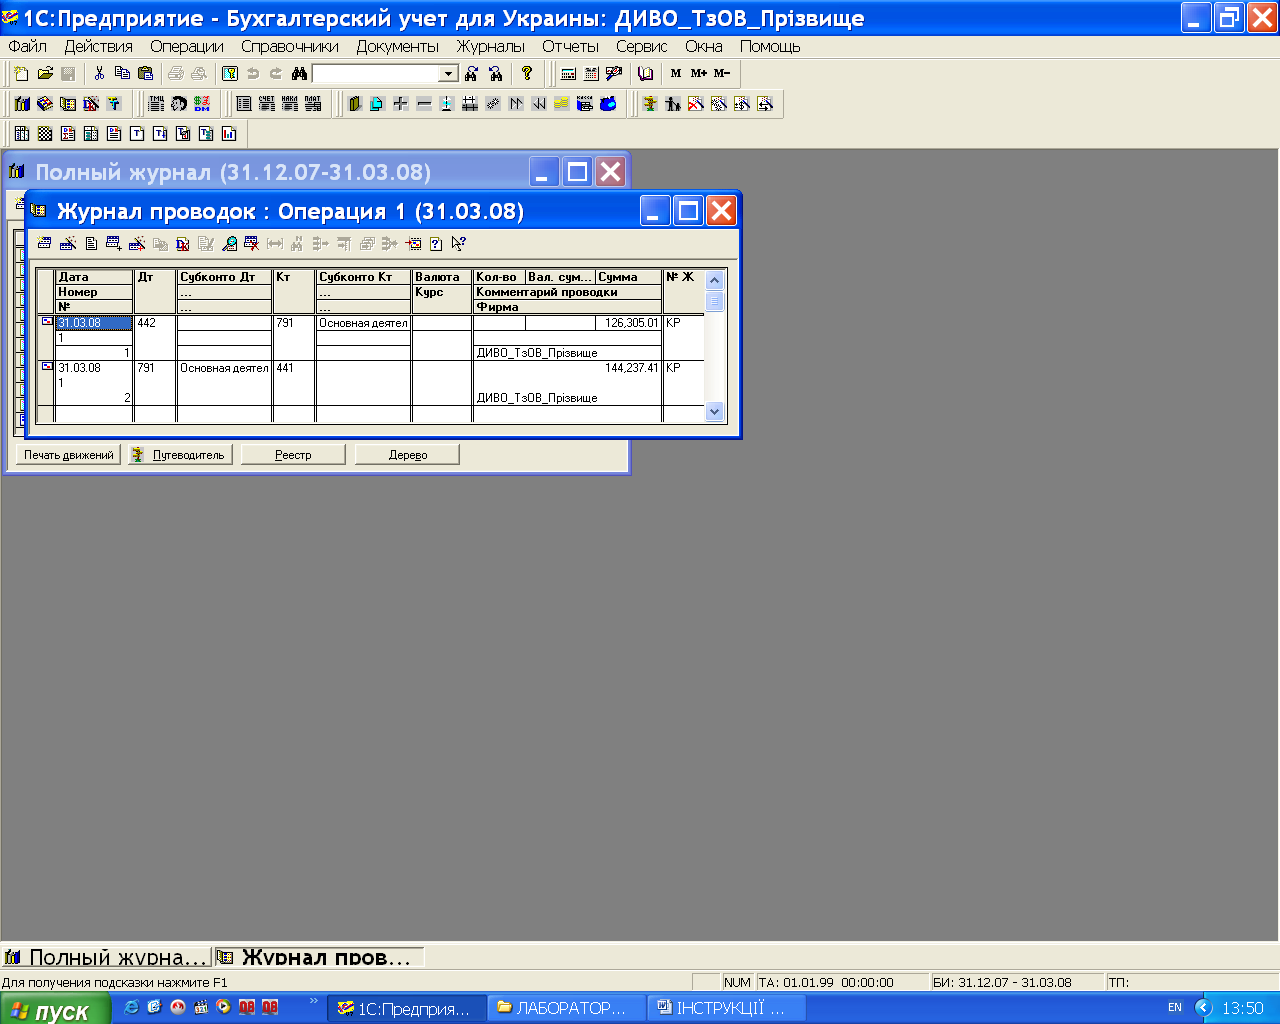Click the first icon of posting journal toolbar
1280x1024 pixels.
pyautogui.click(x=44, y=243)
